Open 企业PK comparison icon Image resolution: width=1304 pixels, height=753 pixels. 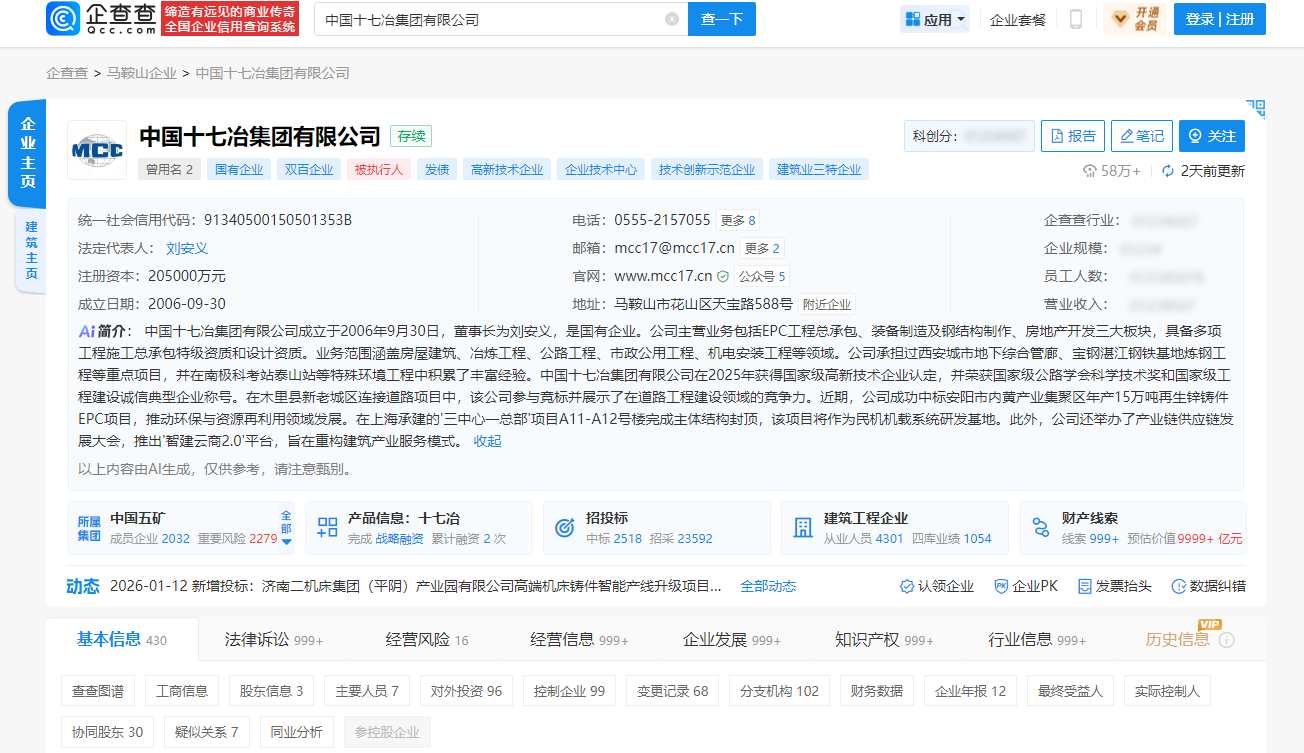coord(1025,586)
